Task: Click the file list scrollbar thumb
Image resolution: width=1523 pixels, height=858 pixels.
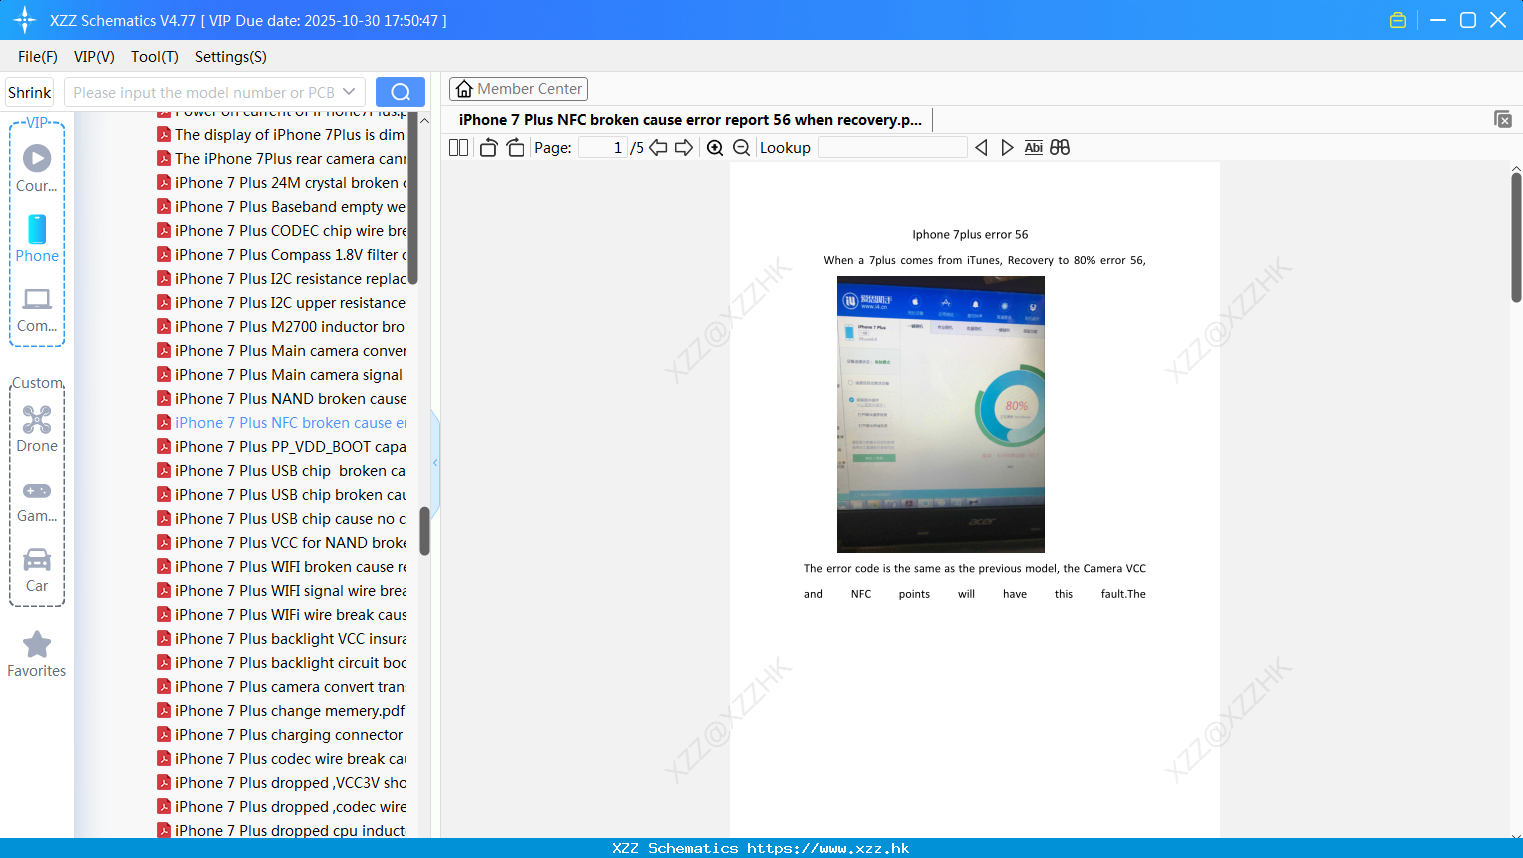Action: [424, 531]
